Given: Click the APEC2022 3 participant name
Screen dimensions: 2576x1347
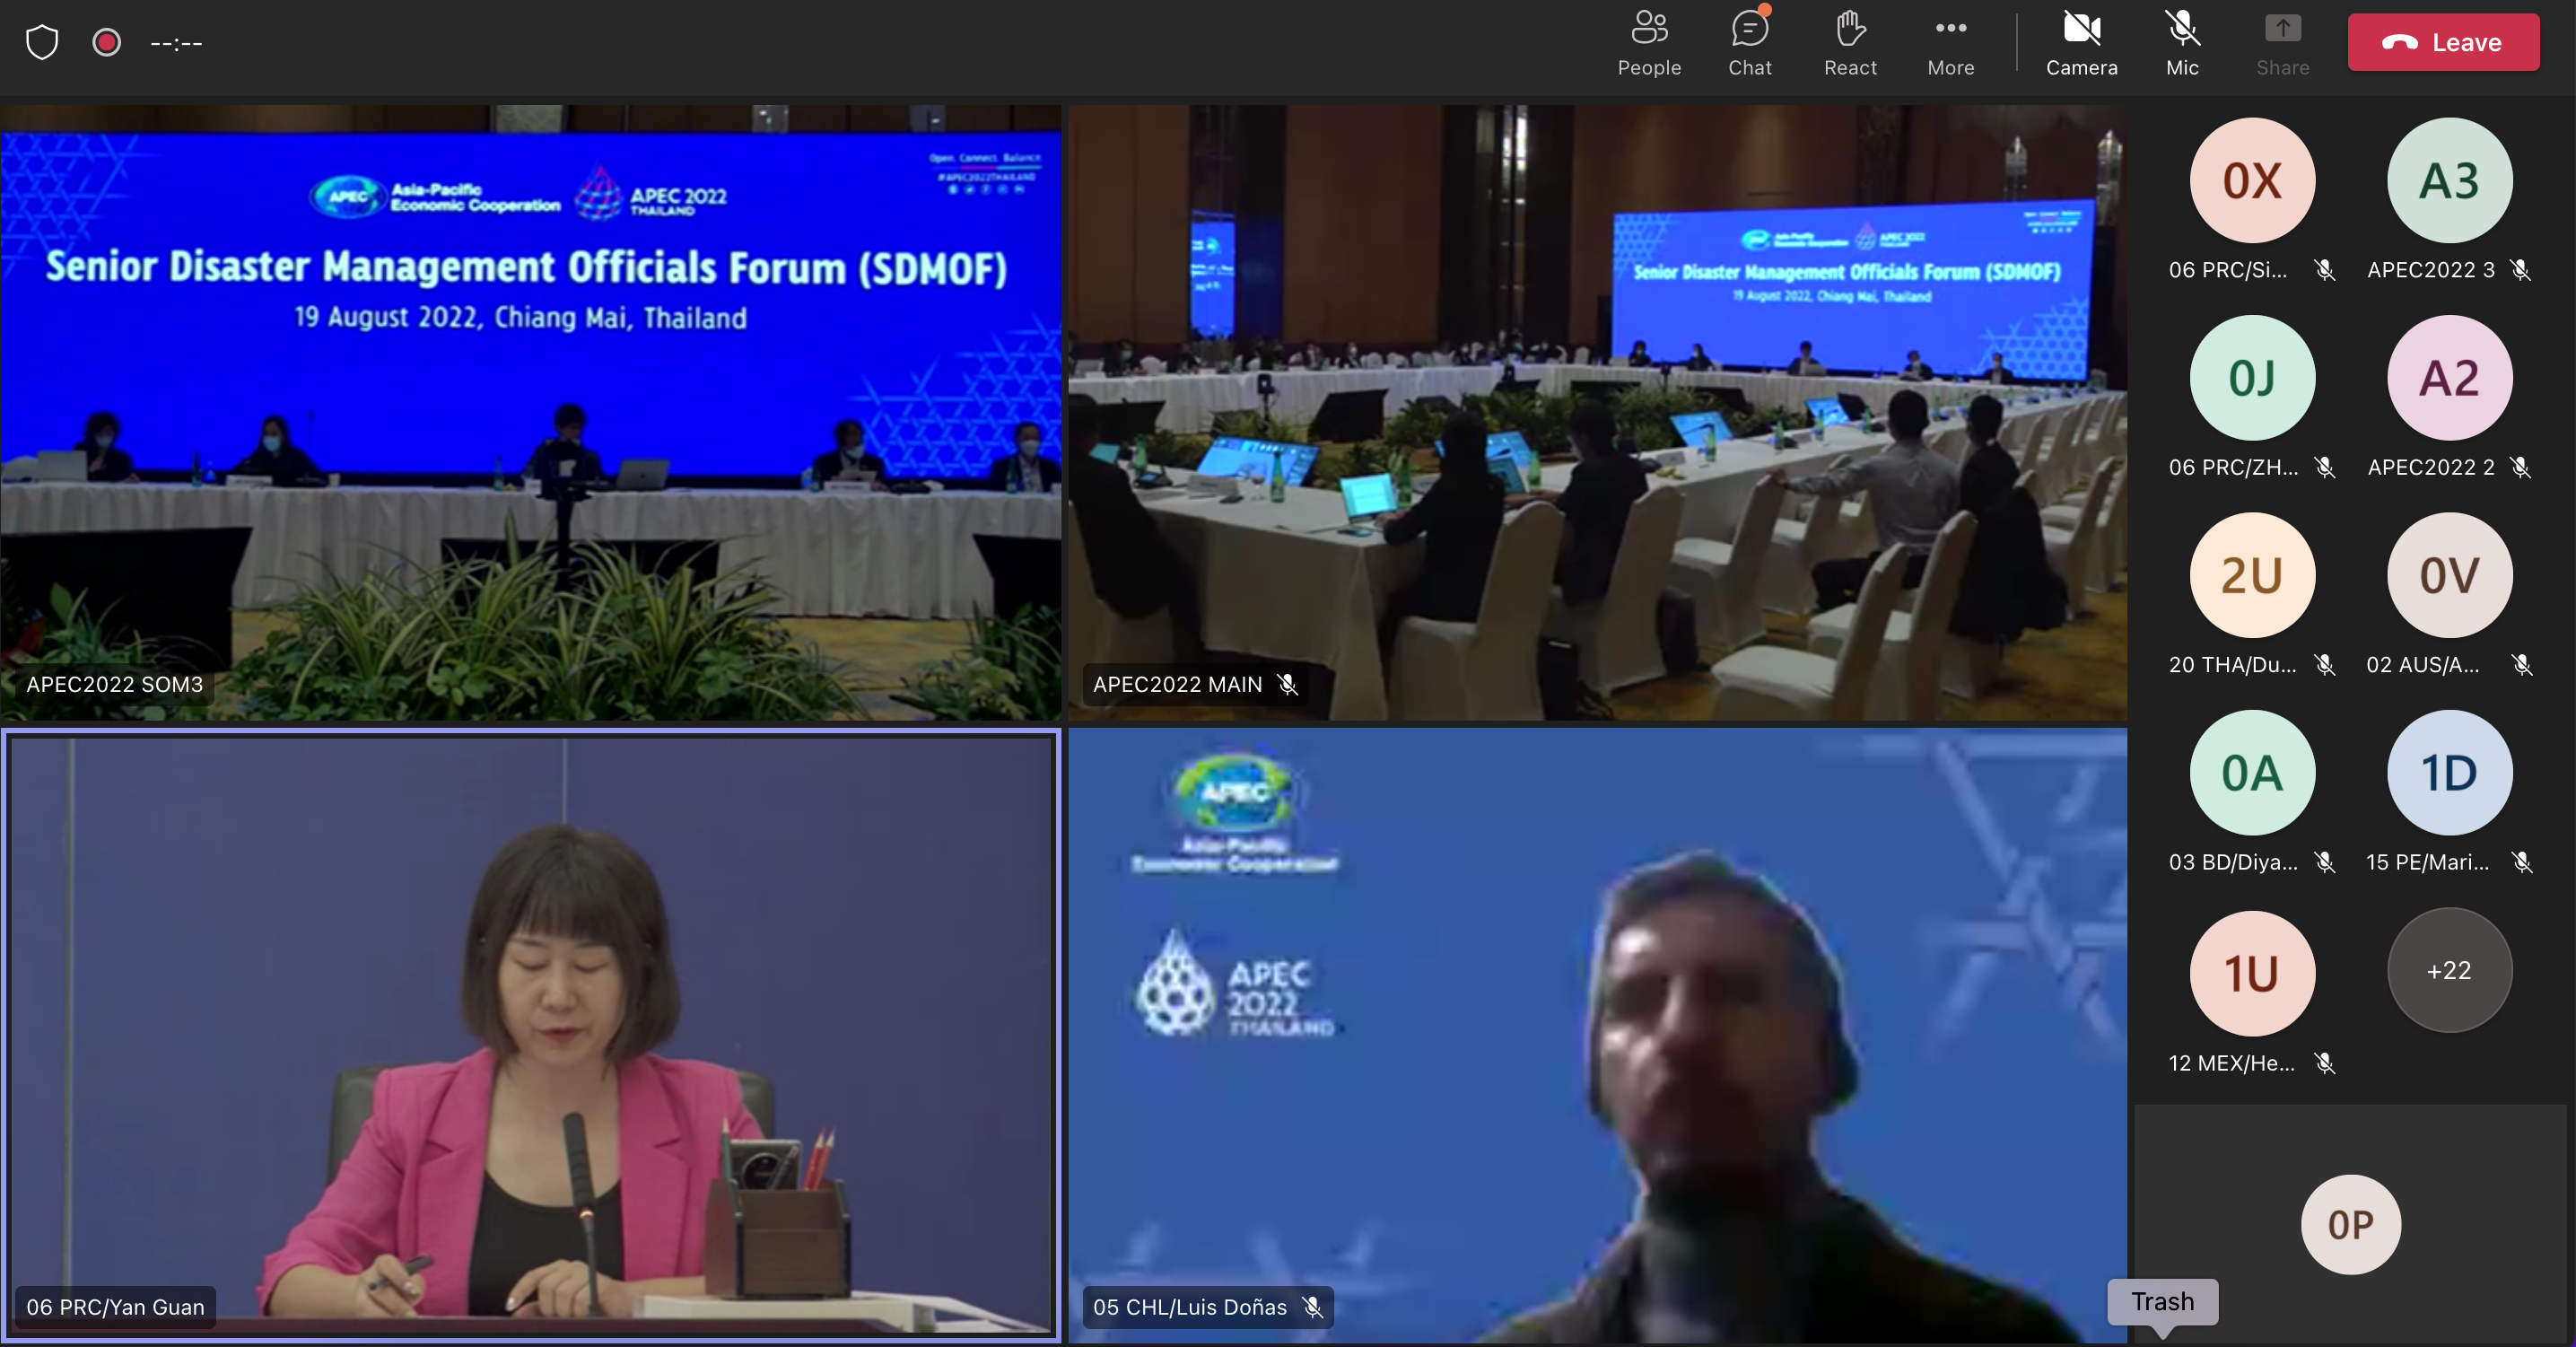Looking at the screenshot, I should [x=2430, y=270].
